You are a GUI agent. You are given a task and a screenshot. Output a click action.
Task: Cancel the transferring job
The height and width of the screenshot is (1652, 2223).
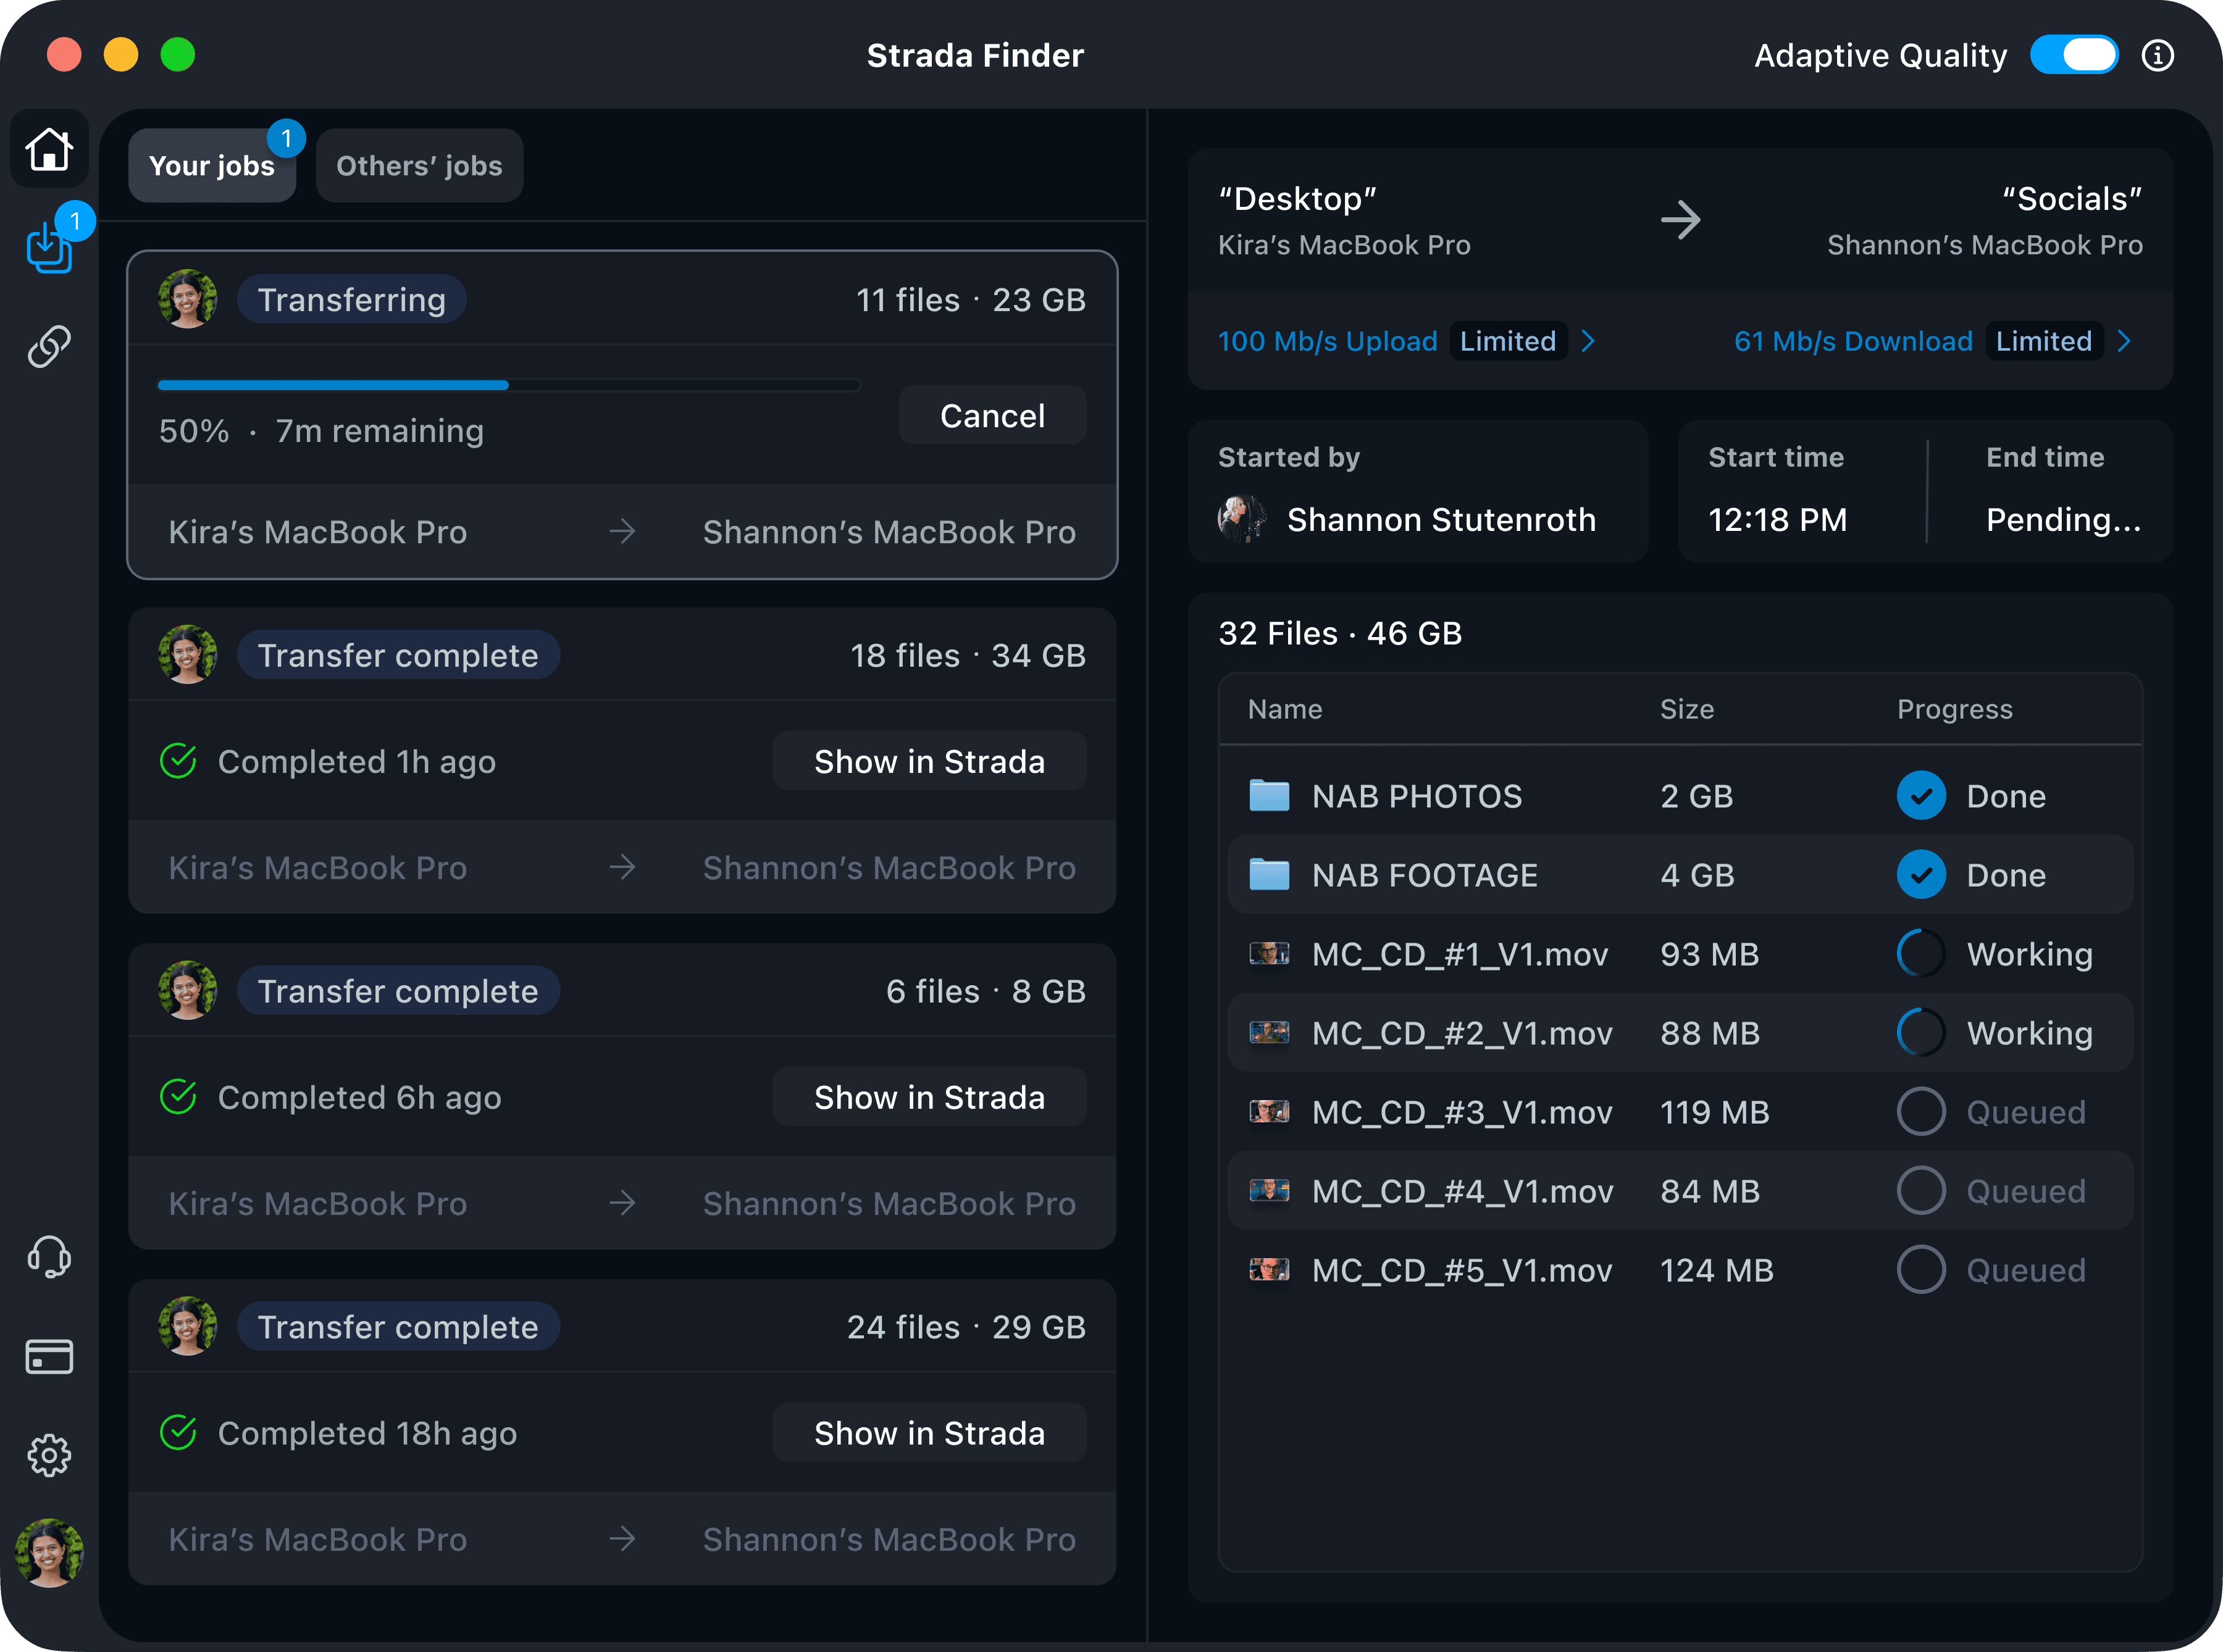pos(992,415)
